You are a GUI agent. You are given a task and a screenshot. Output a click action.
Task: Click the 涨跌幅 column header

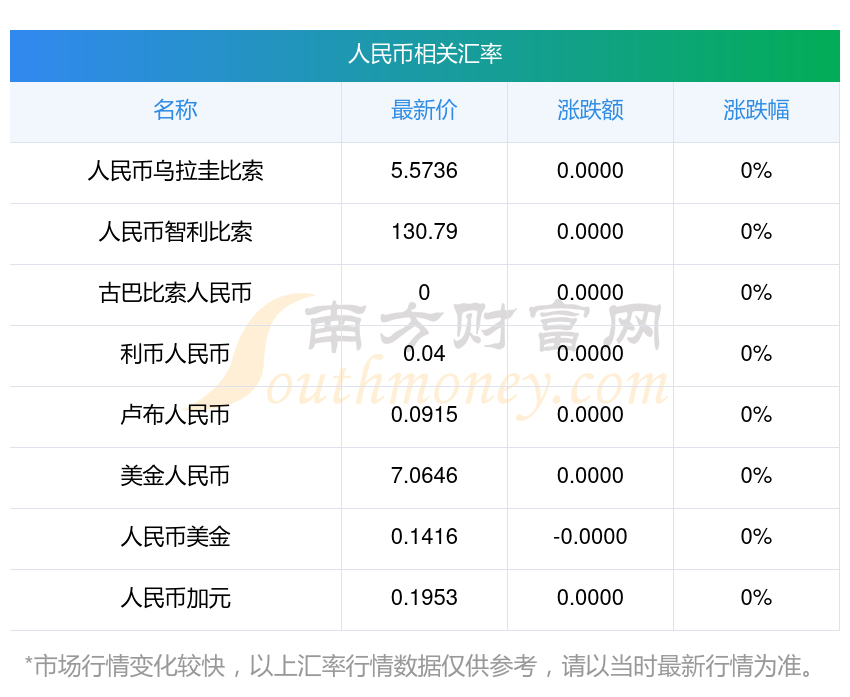pyautogui.click(x=756, y=110)
